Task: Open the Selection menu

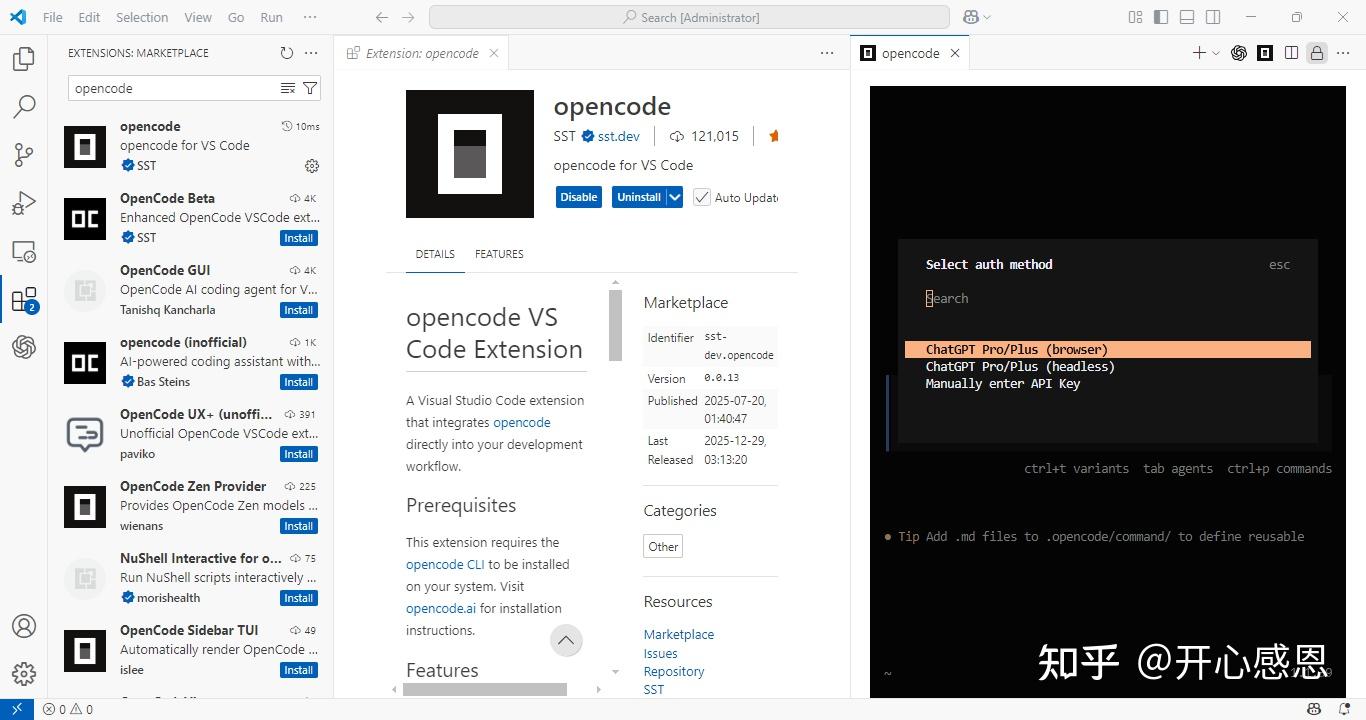Action: tap(142, 17)
